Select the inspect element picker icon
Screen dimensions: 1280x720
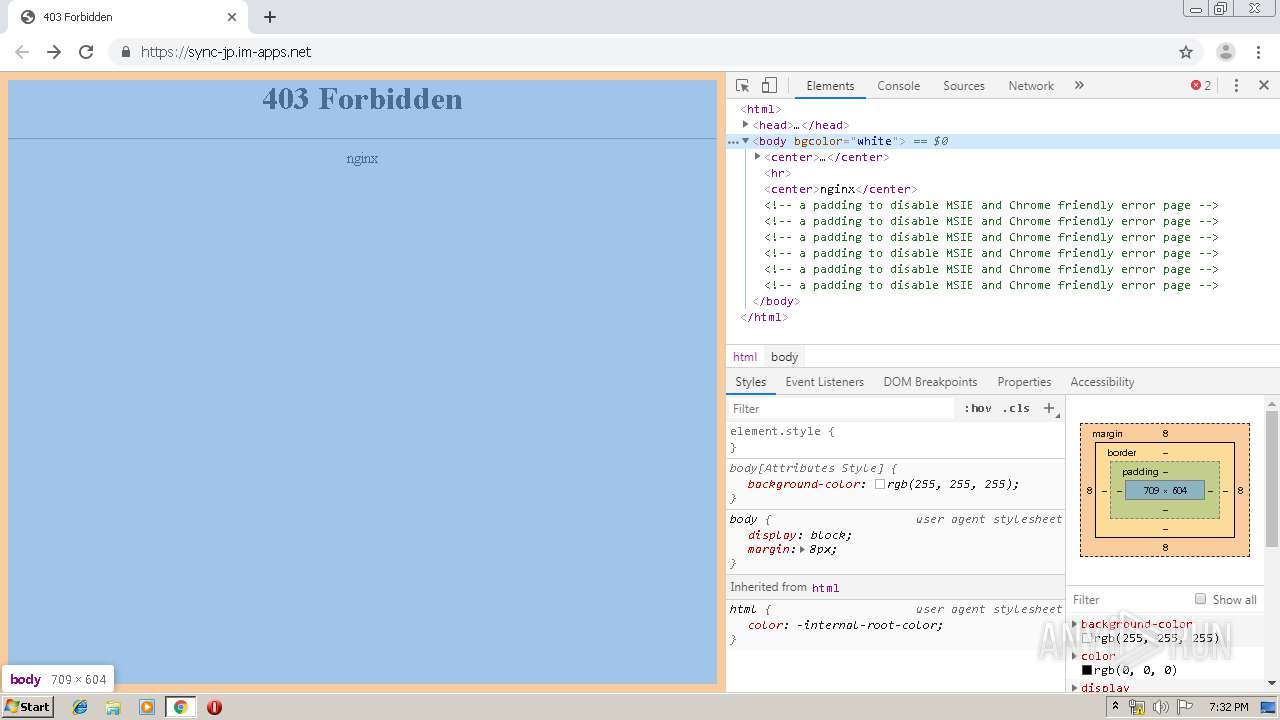[x=742, y=86]
